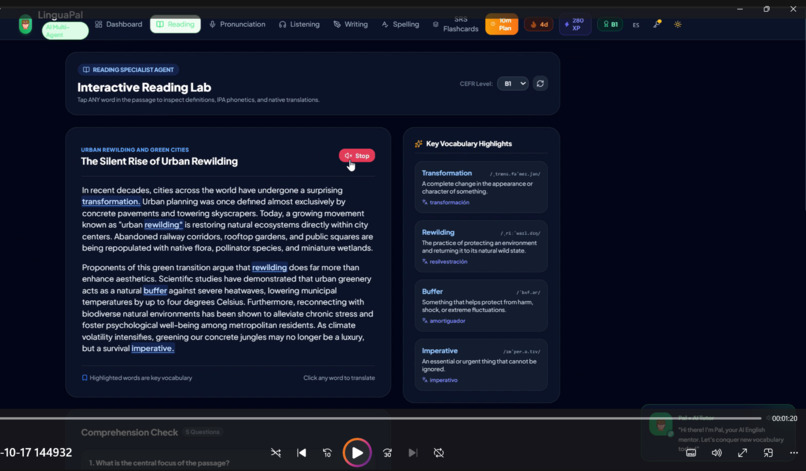This screenshot has height=471, width=806.
Task: Open the Listening tab
Action: point(299,24)
